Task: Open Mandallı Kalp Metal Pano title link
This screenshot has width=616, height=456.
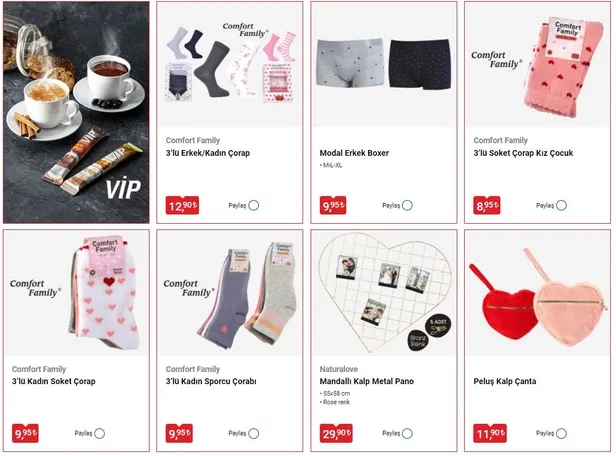Action: [x=367, y=381]
